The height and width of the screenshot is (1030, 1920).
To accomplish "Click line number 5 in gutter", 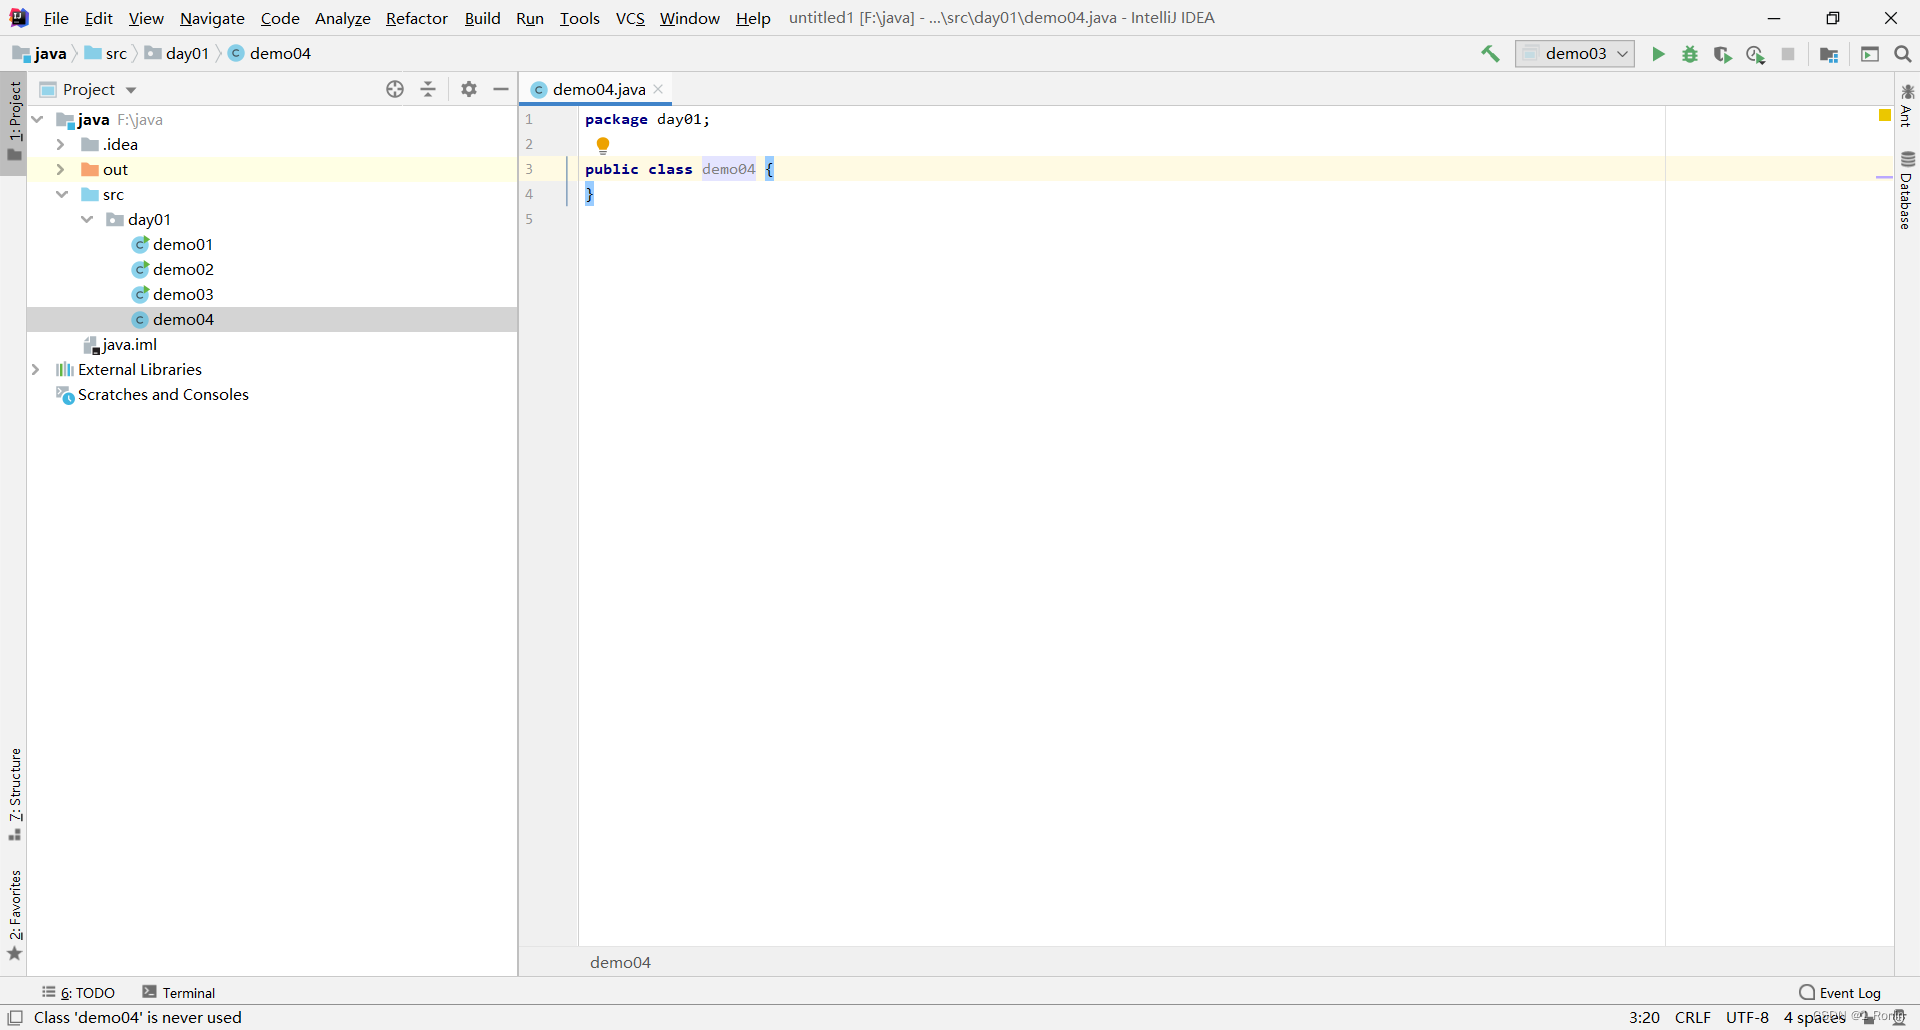I will (529, 219).
